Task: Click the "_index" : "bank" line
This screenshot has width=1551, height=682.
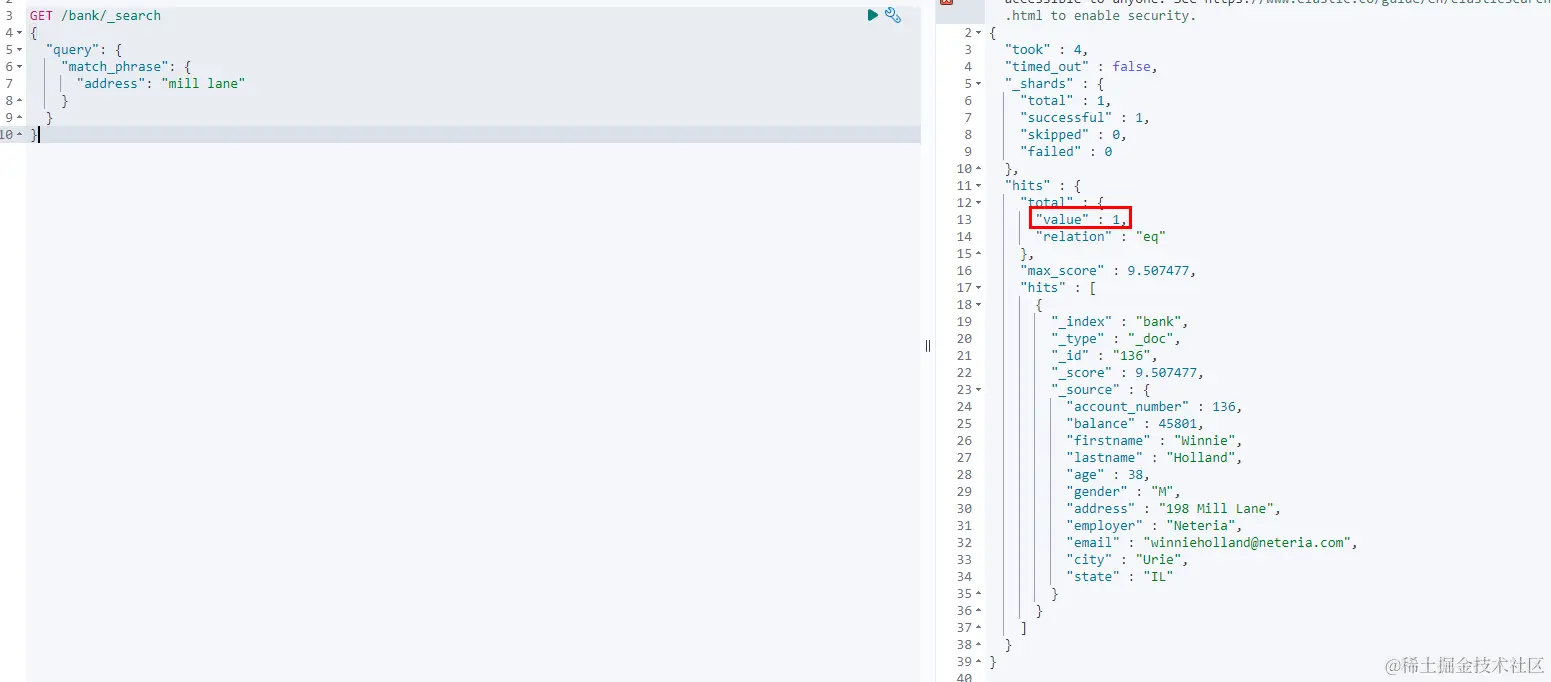Action: 1120,322
